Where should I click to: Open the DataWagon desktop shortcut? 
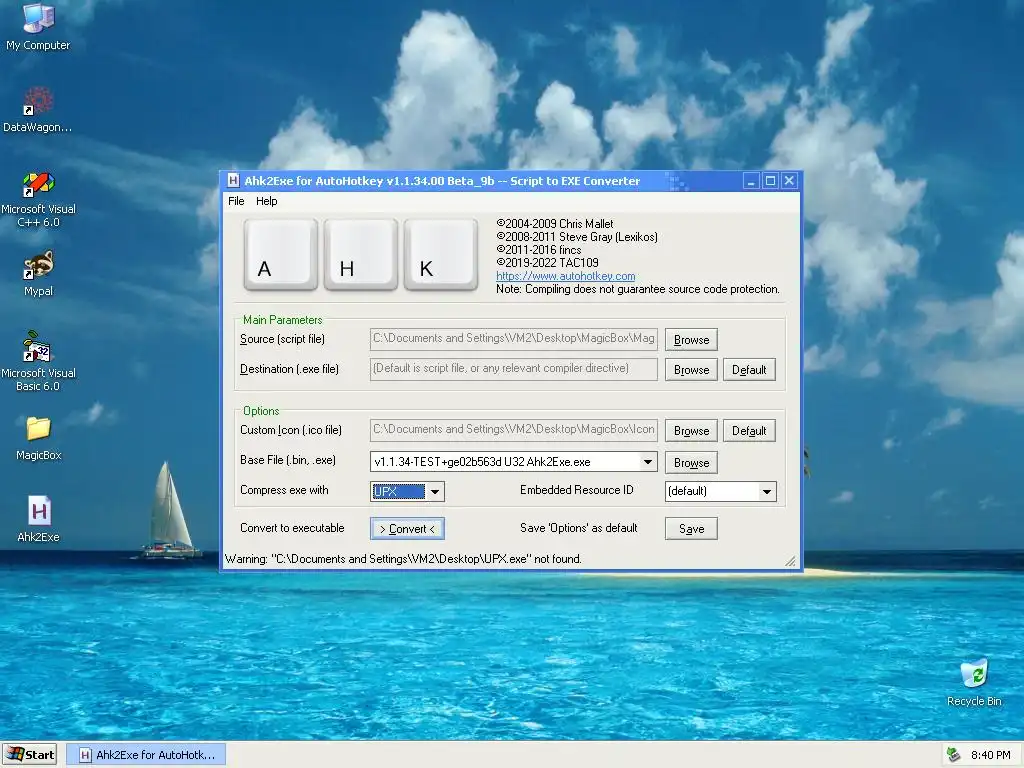[38, 110]
